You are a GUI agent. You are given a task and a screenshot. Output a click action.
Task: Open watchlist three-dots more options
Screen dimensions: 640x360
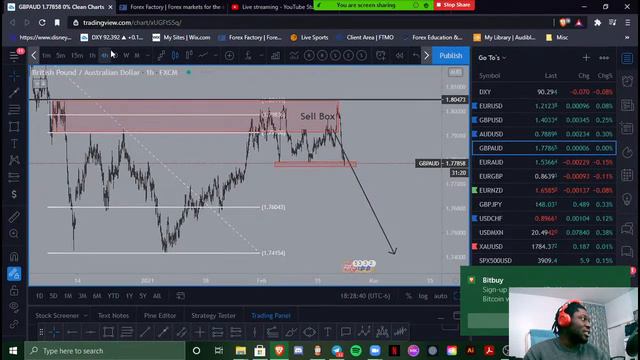pyautogui.click(x=604, y=58)
